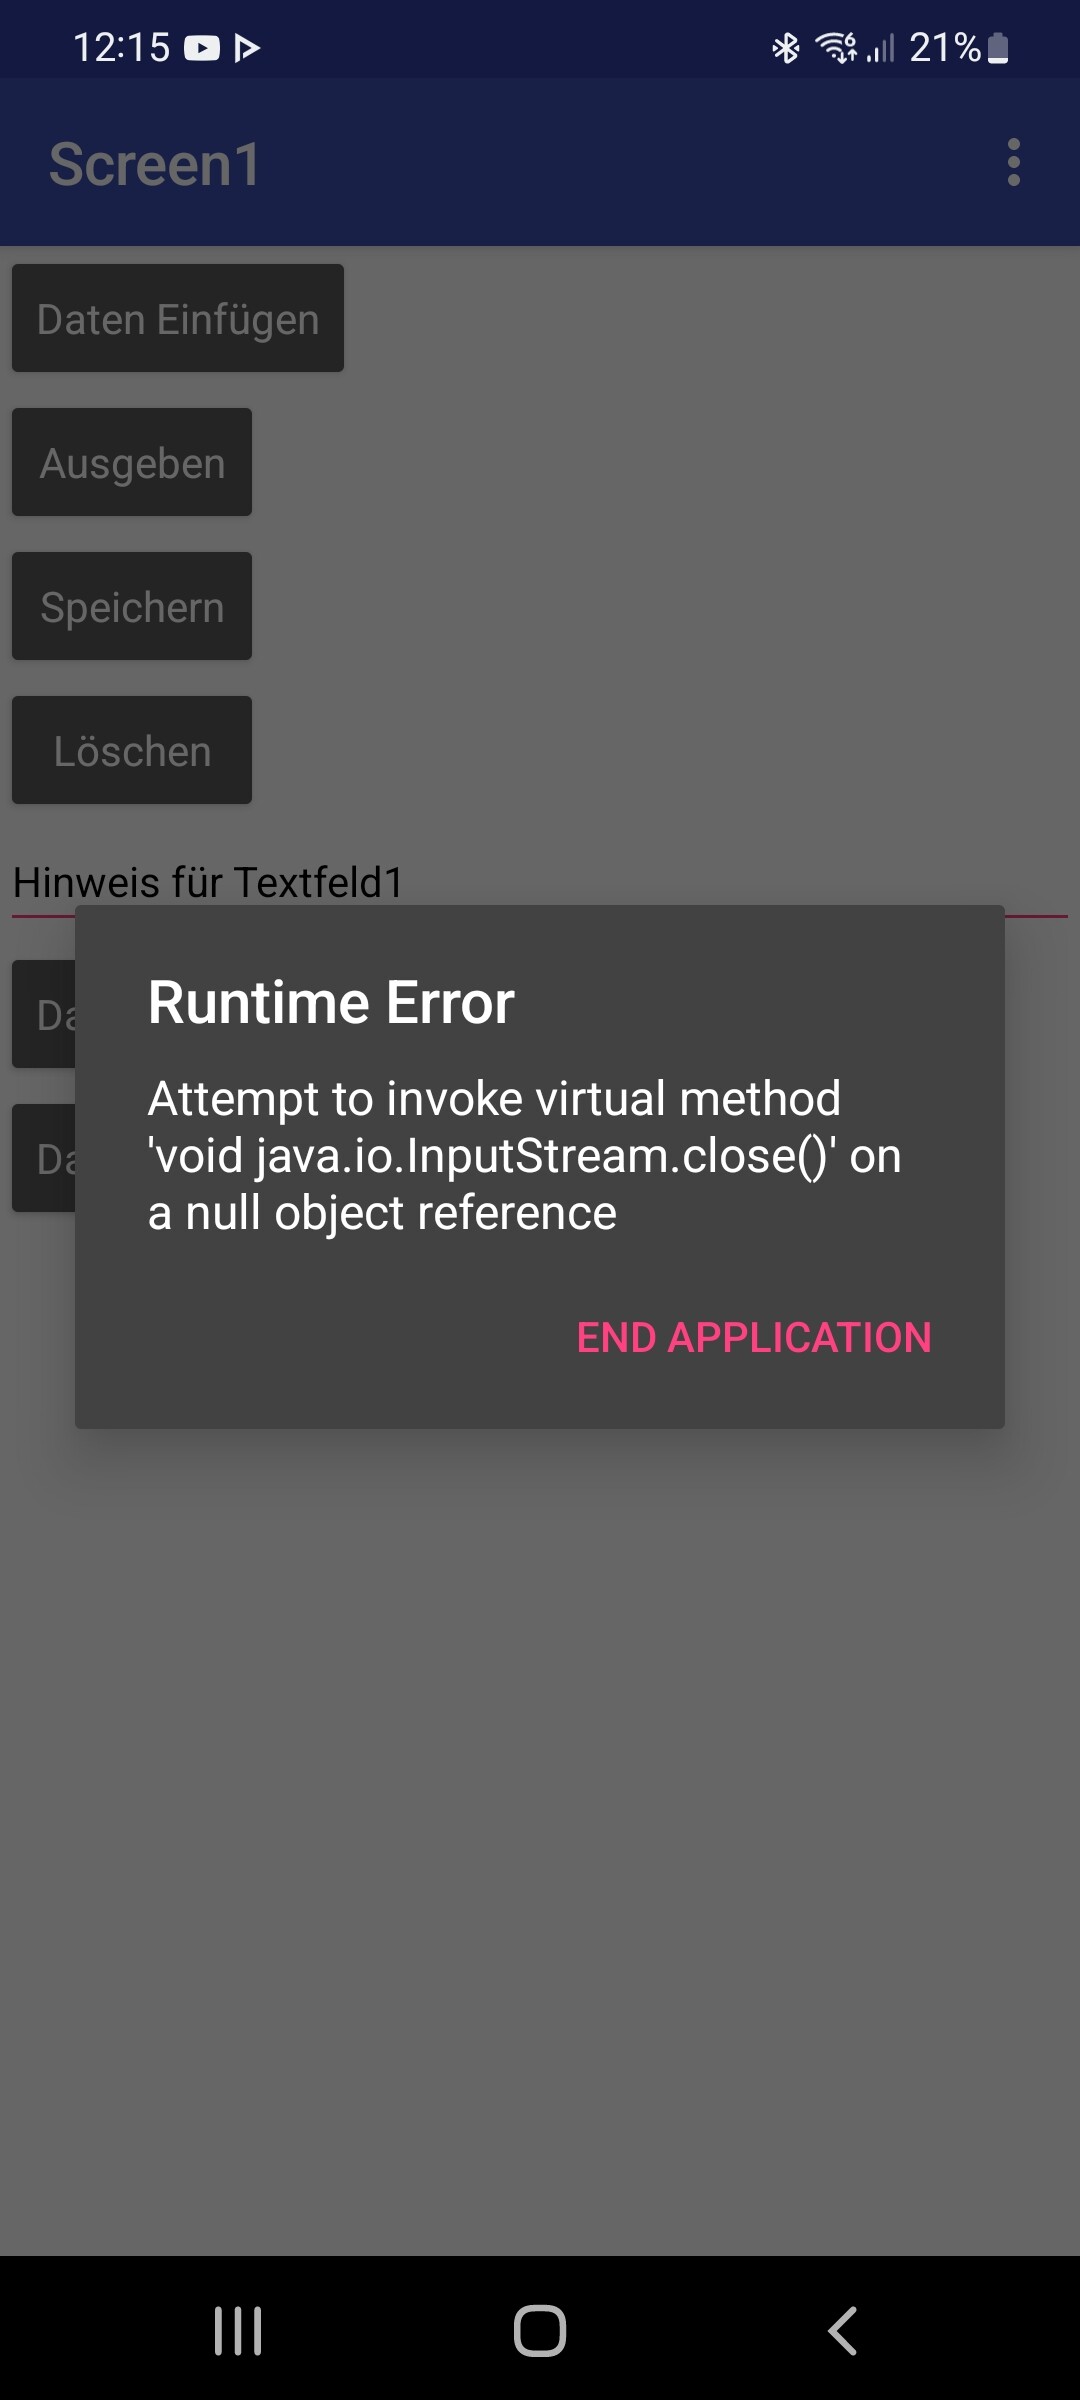Image resolution: width=1080 pixels, height=2400 pixels.
Task: Tap the Runtime Error dialog title
Action: point(331,1002)
